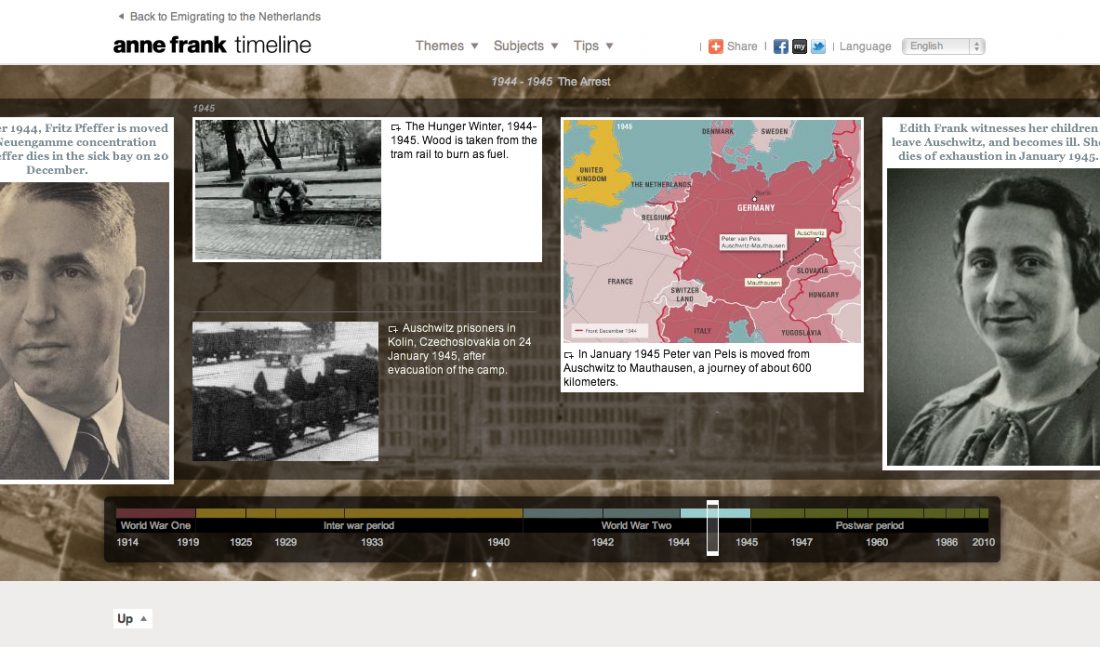1100x647 pixels.
Task: Click the MySpace share icon
Action: coord(798,46)
